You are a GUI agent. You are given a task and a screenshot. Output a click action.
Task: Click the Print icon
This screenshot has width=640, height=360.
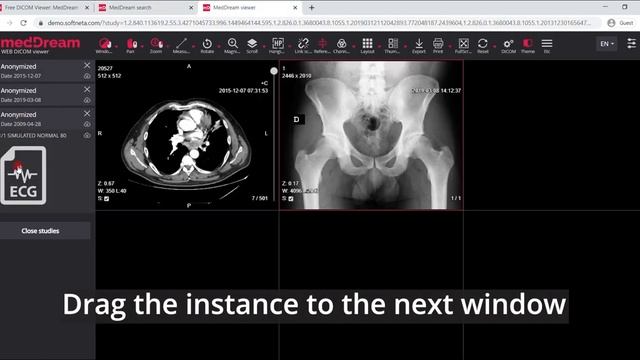pos(438,43)
